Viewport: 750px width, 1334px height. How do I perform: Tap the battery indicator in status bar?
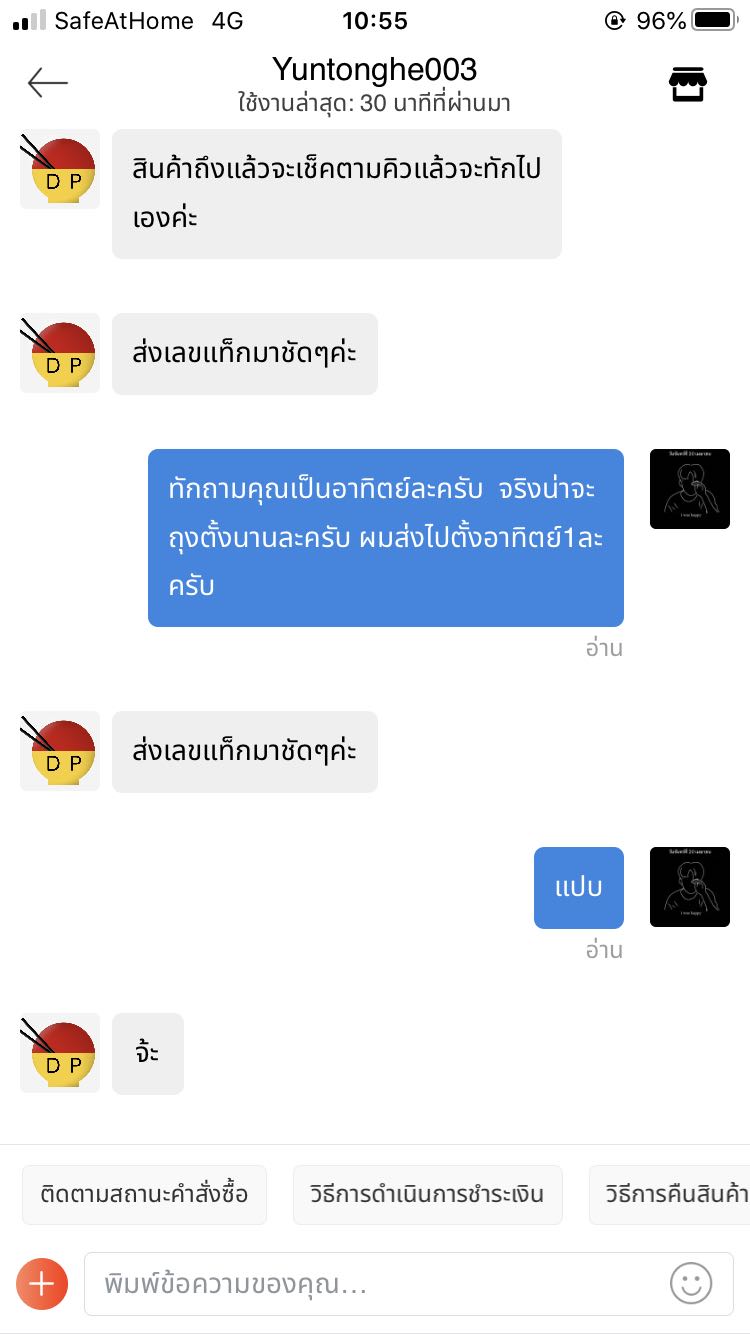click(713, 20)
